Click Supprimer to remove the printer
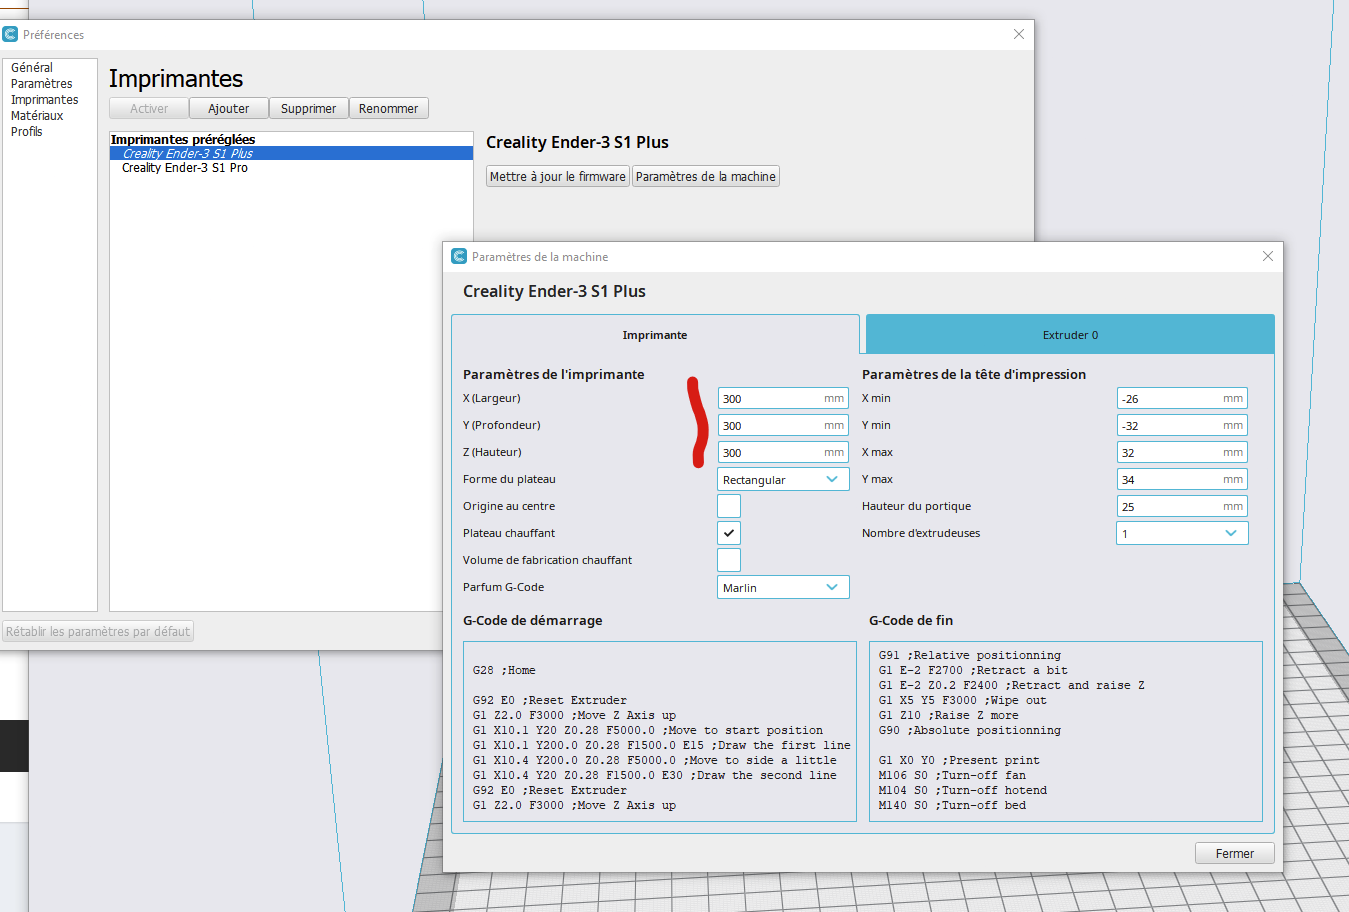 (308, 108)
